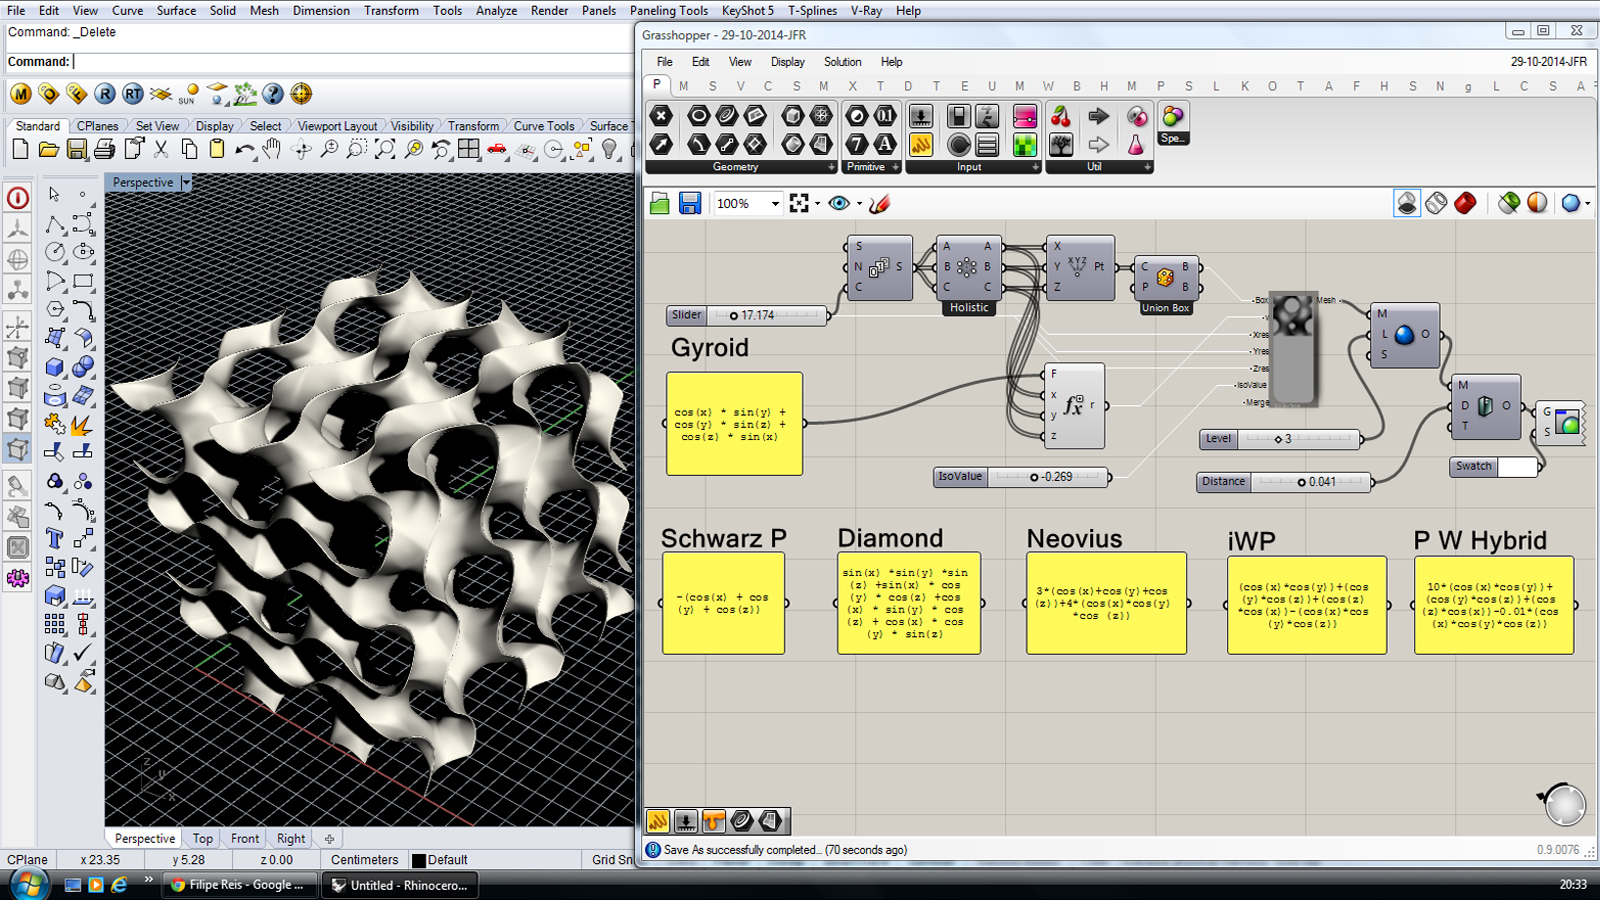Save the Grasshopper document with floppy icon
The image size is (1600, 900).
pyautogui.click(x=690, y=204)
